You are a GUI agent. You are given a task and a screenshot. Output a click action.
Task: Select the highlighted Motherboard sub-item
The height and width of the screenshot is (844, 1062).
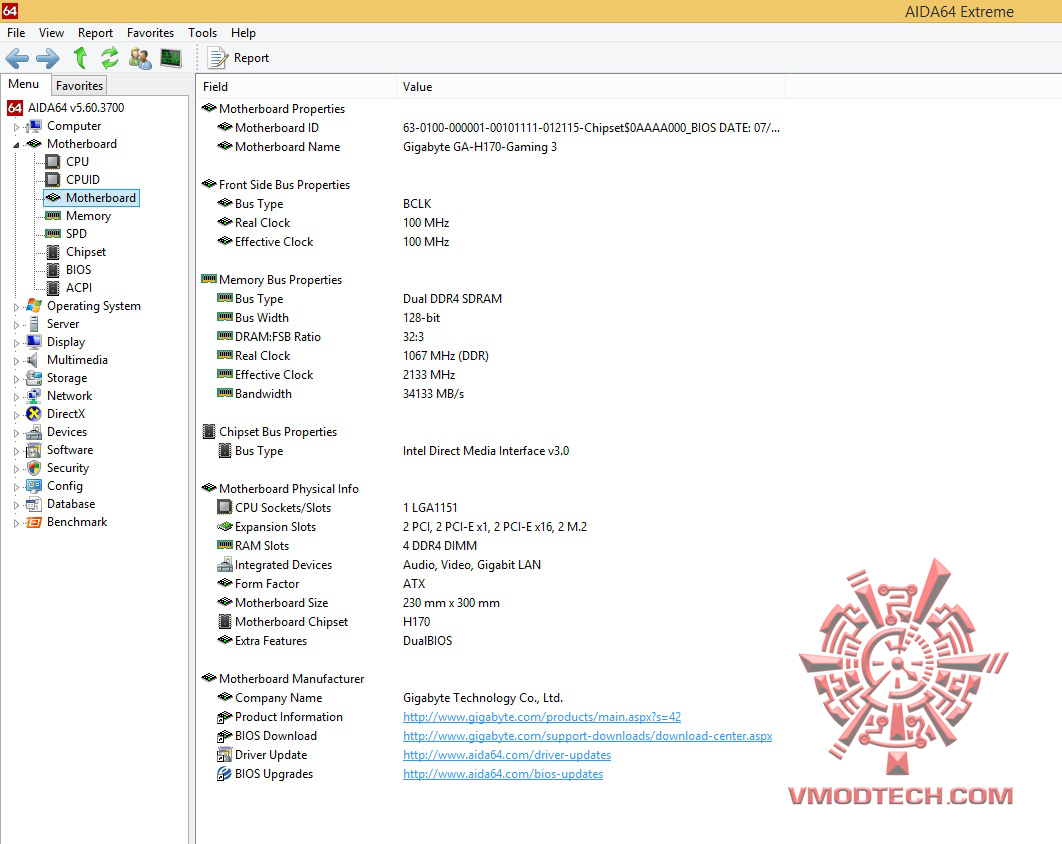point(91,198)
